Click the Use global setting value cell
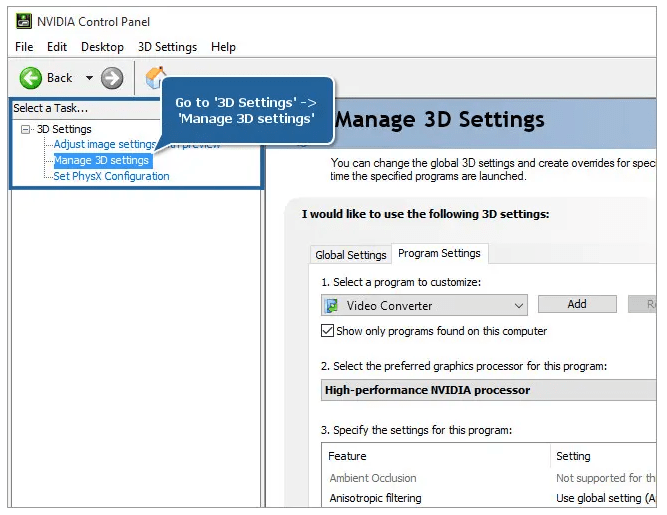 (x=606, y=498)
